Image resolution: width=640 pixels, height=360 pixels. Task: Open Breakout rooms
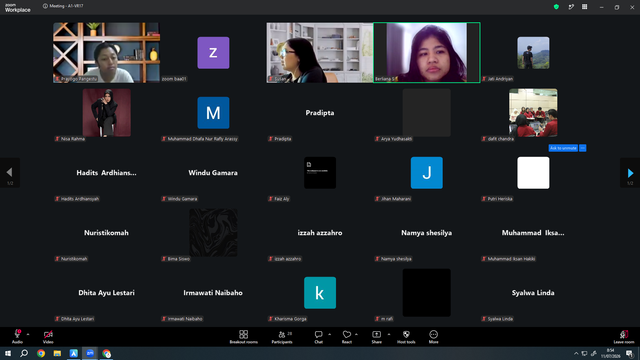[x=244, y=337]
